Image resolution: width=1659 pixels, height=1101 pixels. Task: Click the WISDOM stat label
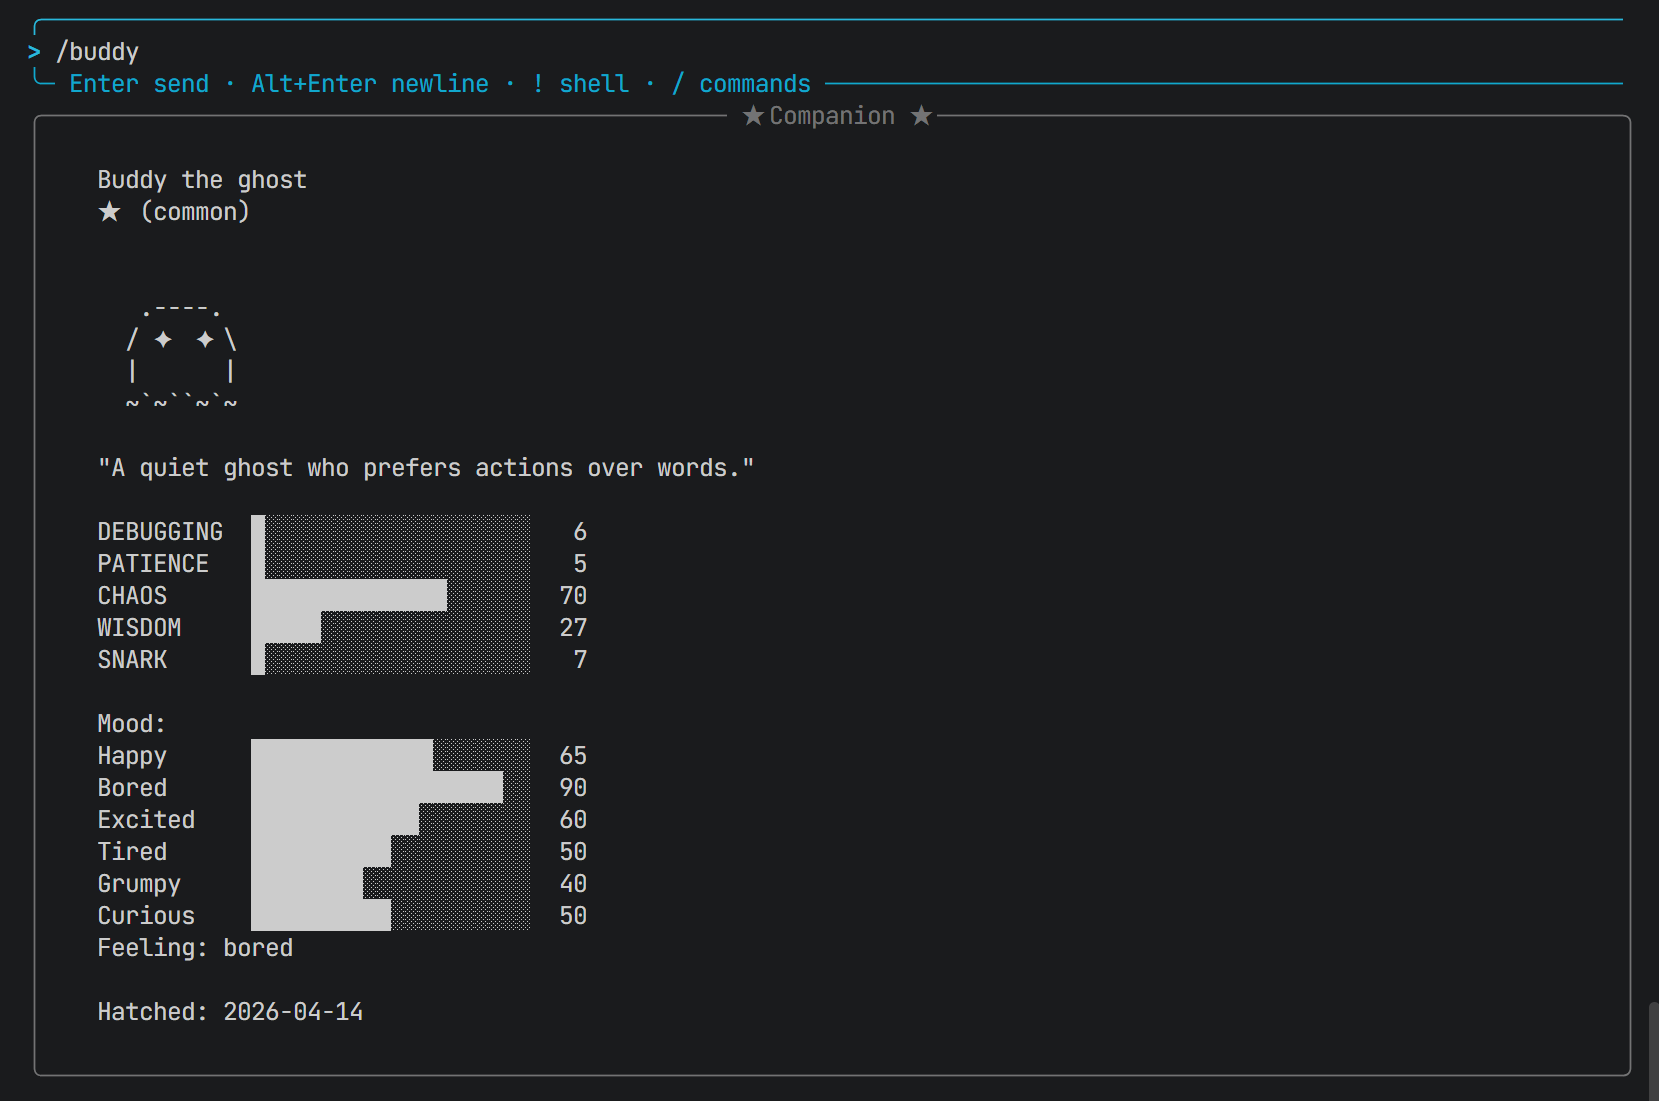[x=139, y=628]
